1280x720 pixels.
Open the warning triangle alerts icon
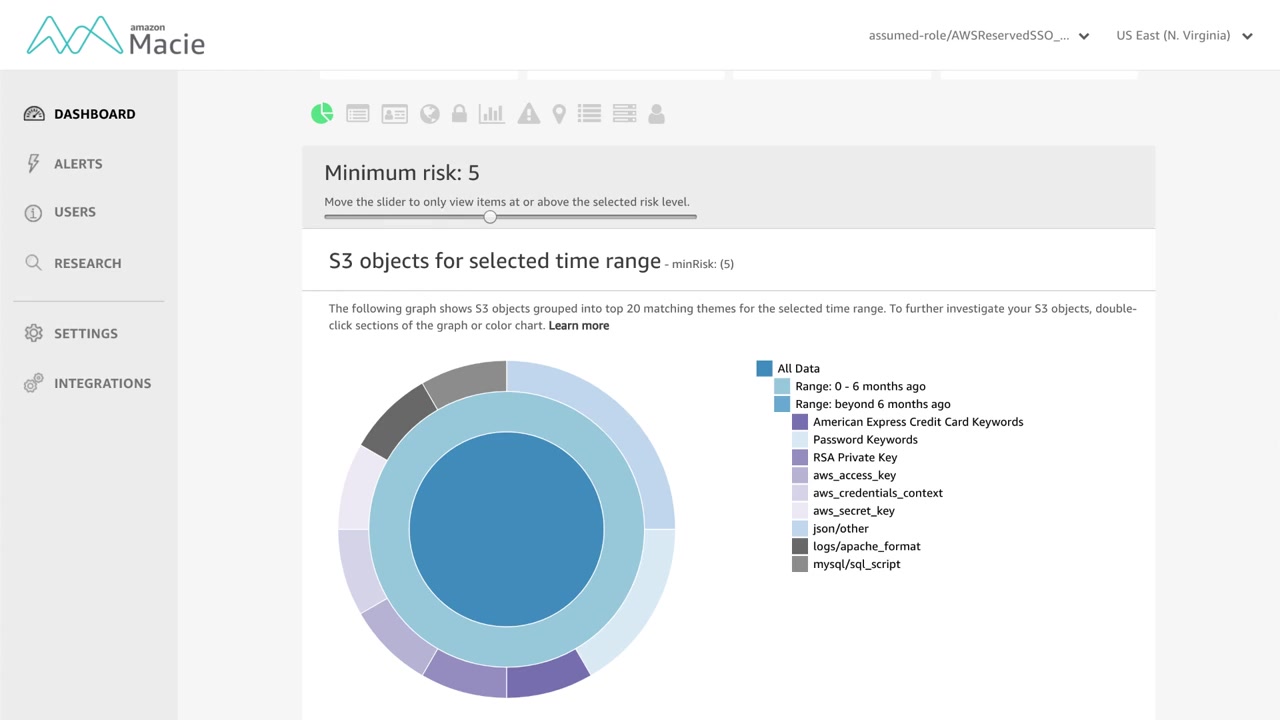point(528,114)
